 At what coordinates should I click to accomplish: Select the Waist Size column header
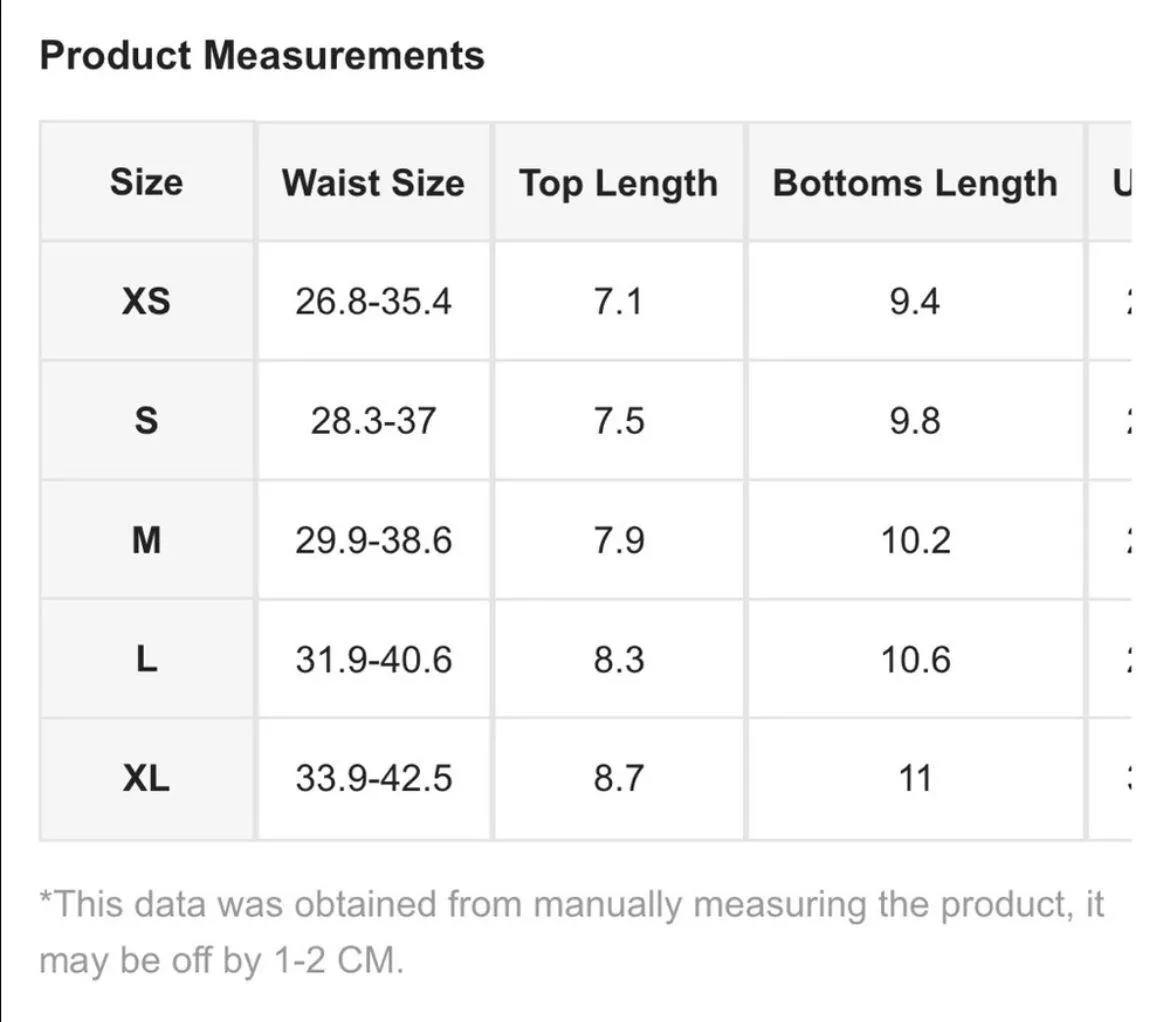[x=373, y=183]
